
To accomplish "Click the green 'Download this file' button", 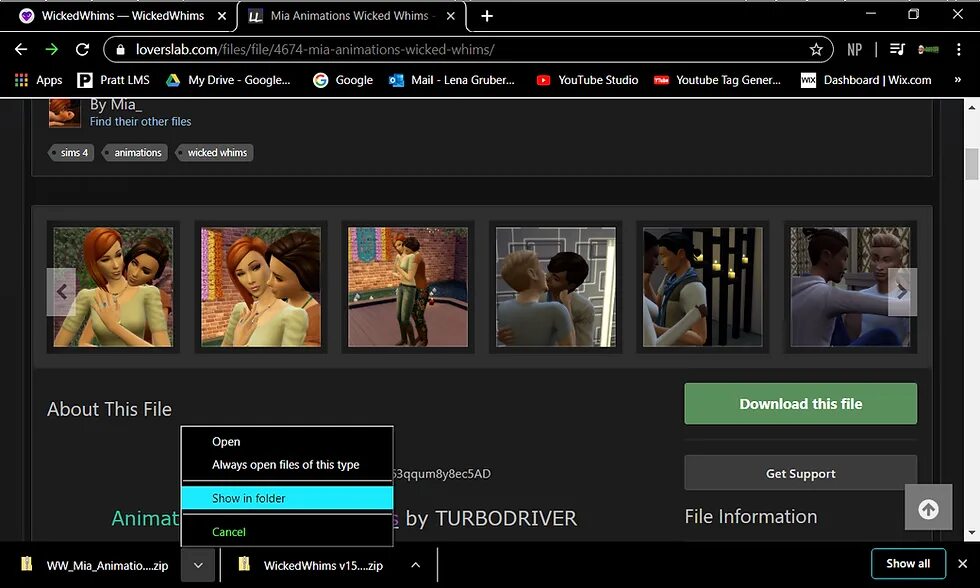I will (x=801, y=404).
